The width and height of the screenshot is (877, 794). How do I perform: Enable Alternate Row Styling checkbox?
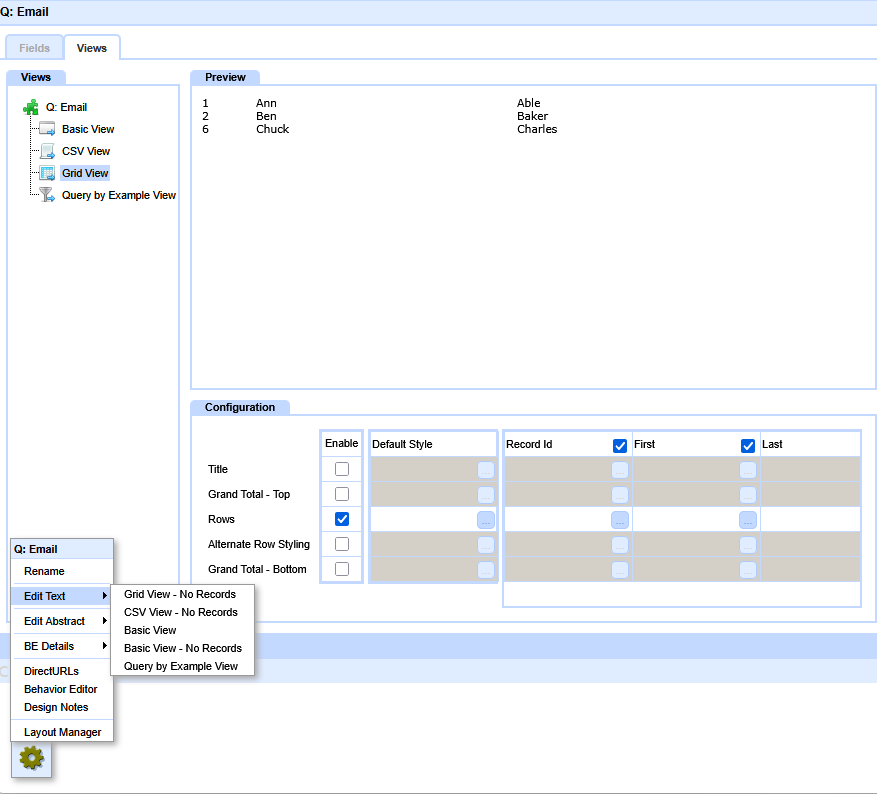click(342, 544)
